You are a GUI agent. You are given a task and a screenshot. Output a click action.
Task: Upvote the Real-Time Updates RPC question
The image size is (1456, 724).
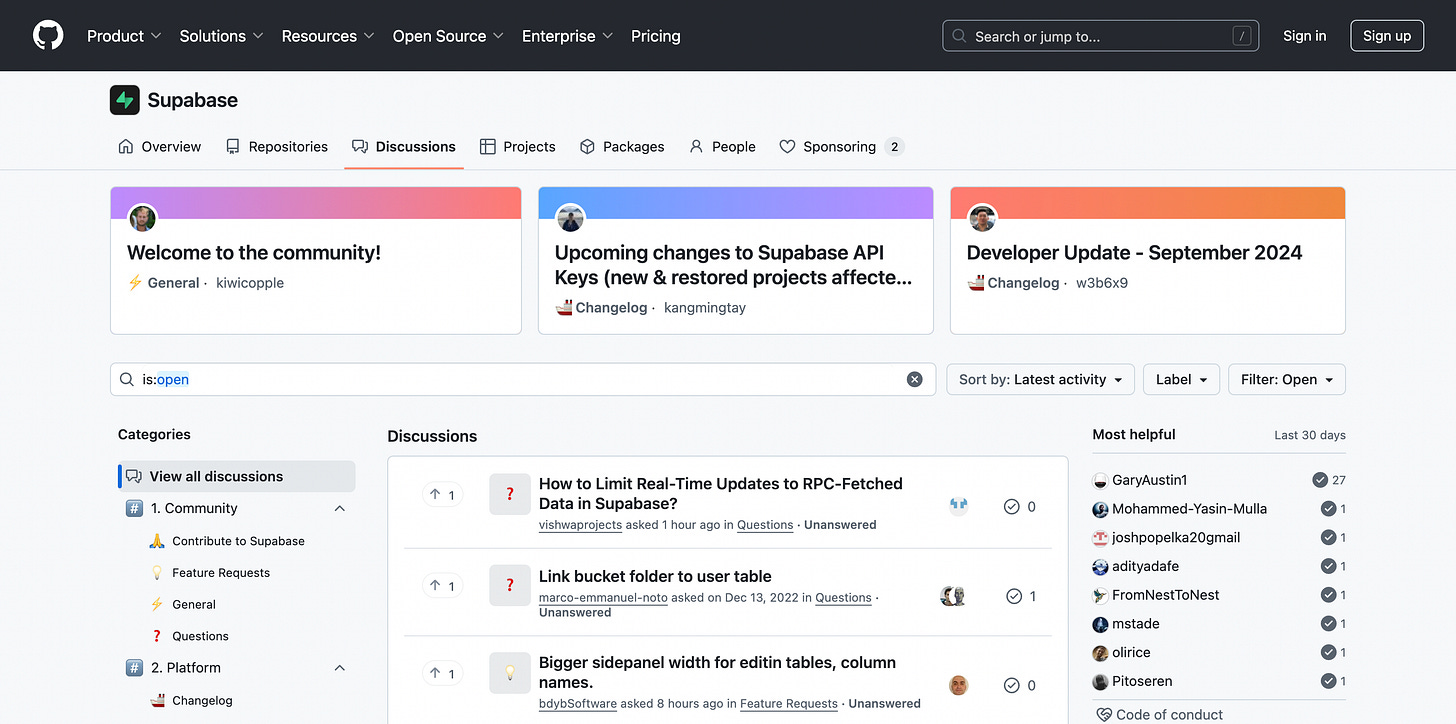442,494
